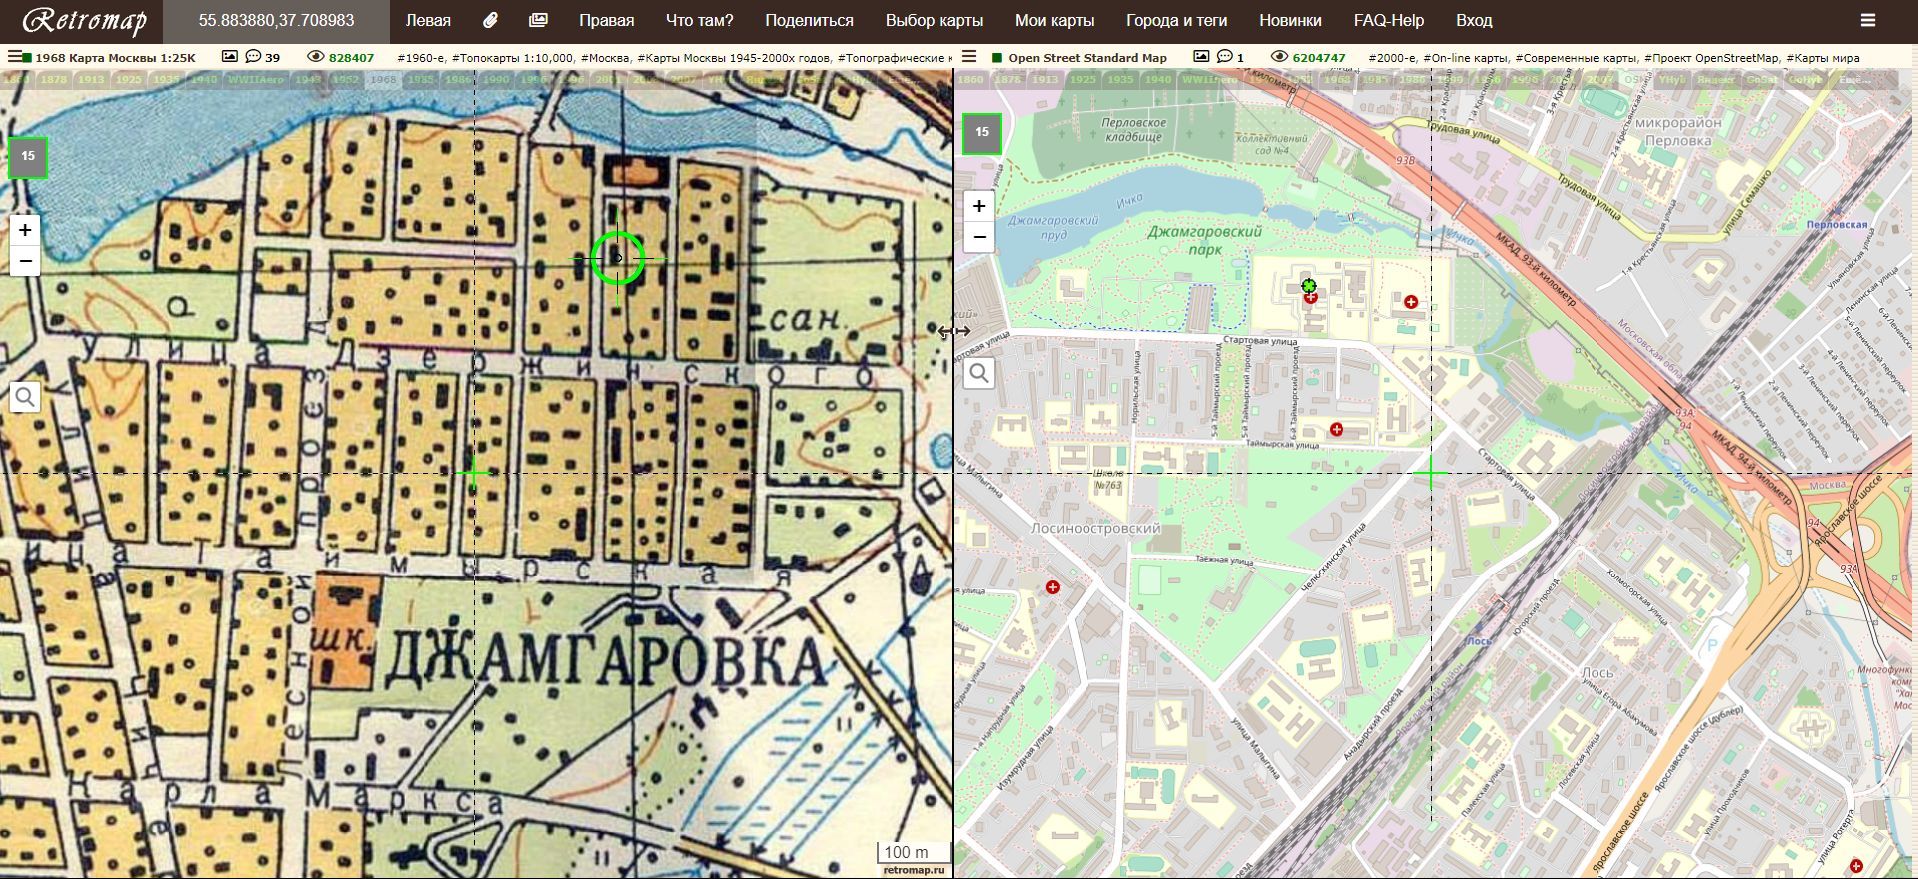The height and width of the screenshot is (879, 1918).
Task: Click the red hospital marker near Таймырская улица
Action: pyautogui.click(x=1336, y=430)
